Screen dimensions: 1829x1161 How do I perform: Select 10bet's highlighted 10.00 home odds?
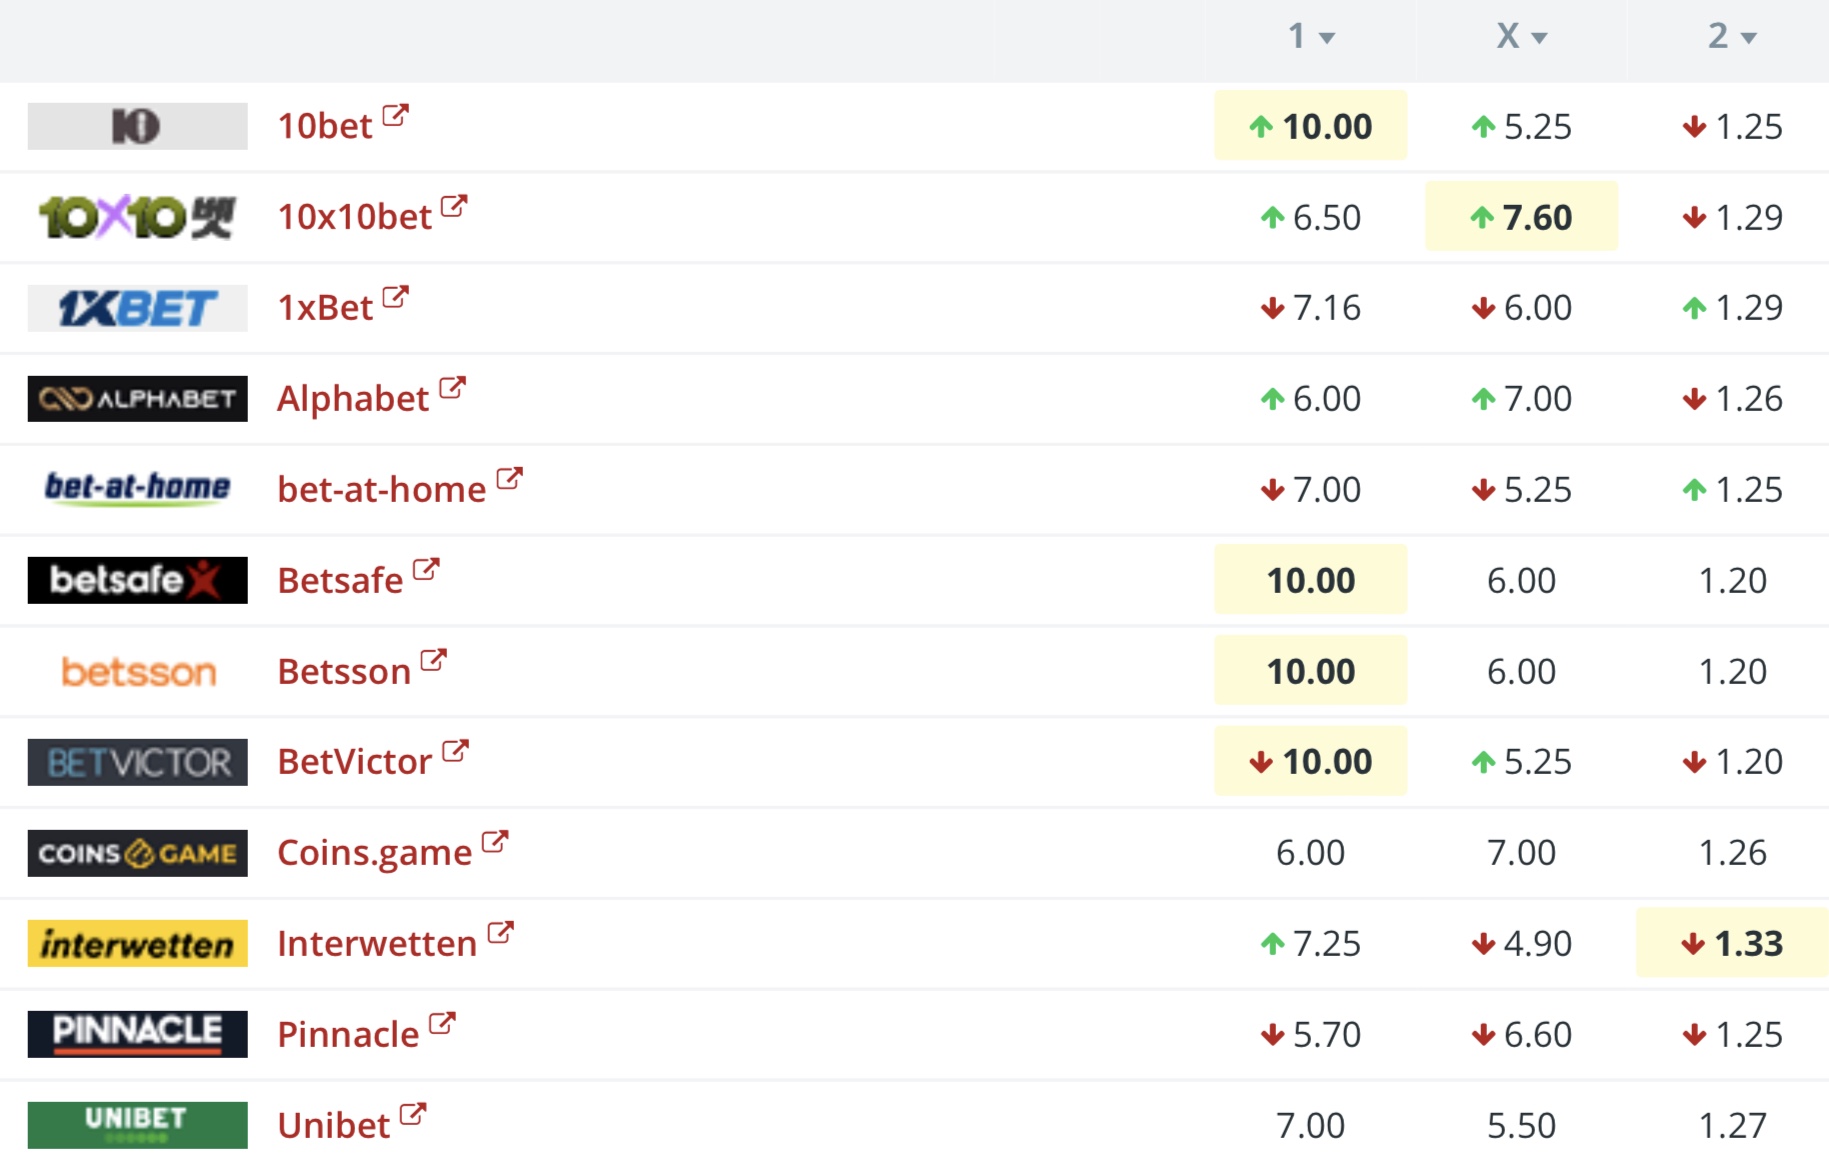click(1310, 126)
